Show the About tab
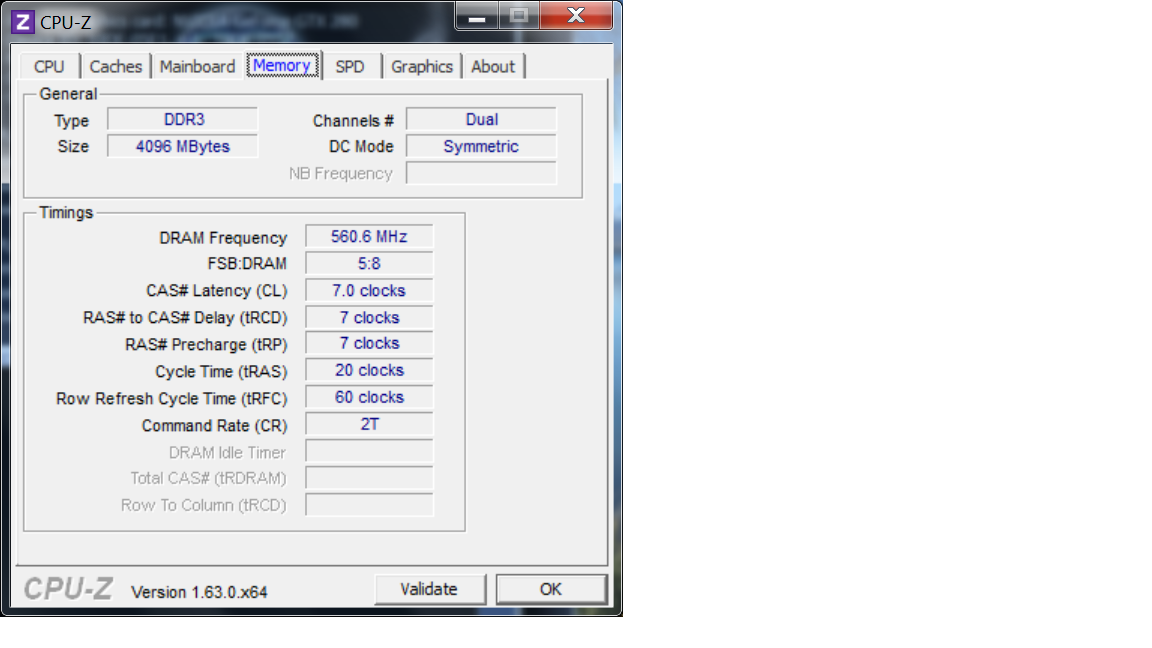This screenshot has height=648, width=1152. pos(493,66)
